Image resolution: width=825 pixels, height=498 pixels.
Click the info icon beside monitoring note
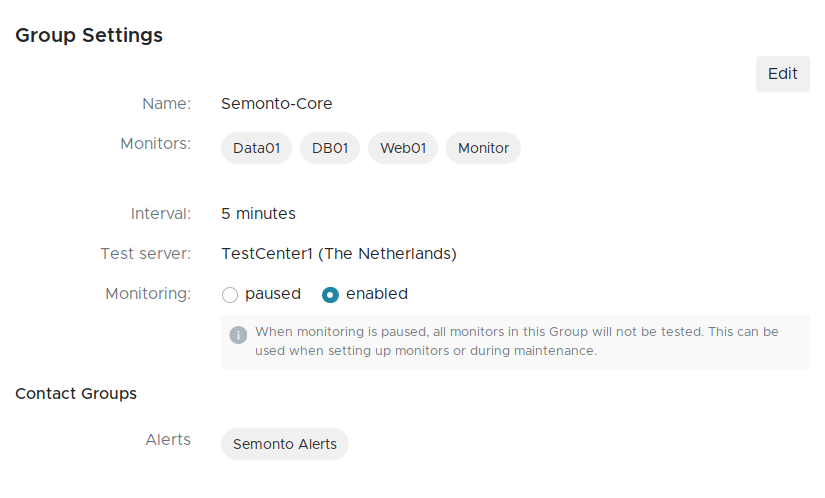click(238, 334)
